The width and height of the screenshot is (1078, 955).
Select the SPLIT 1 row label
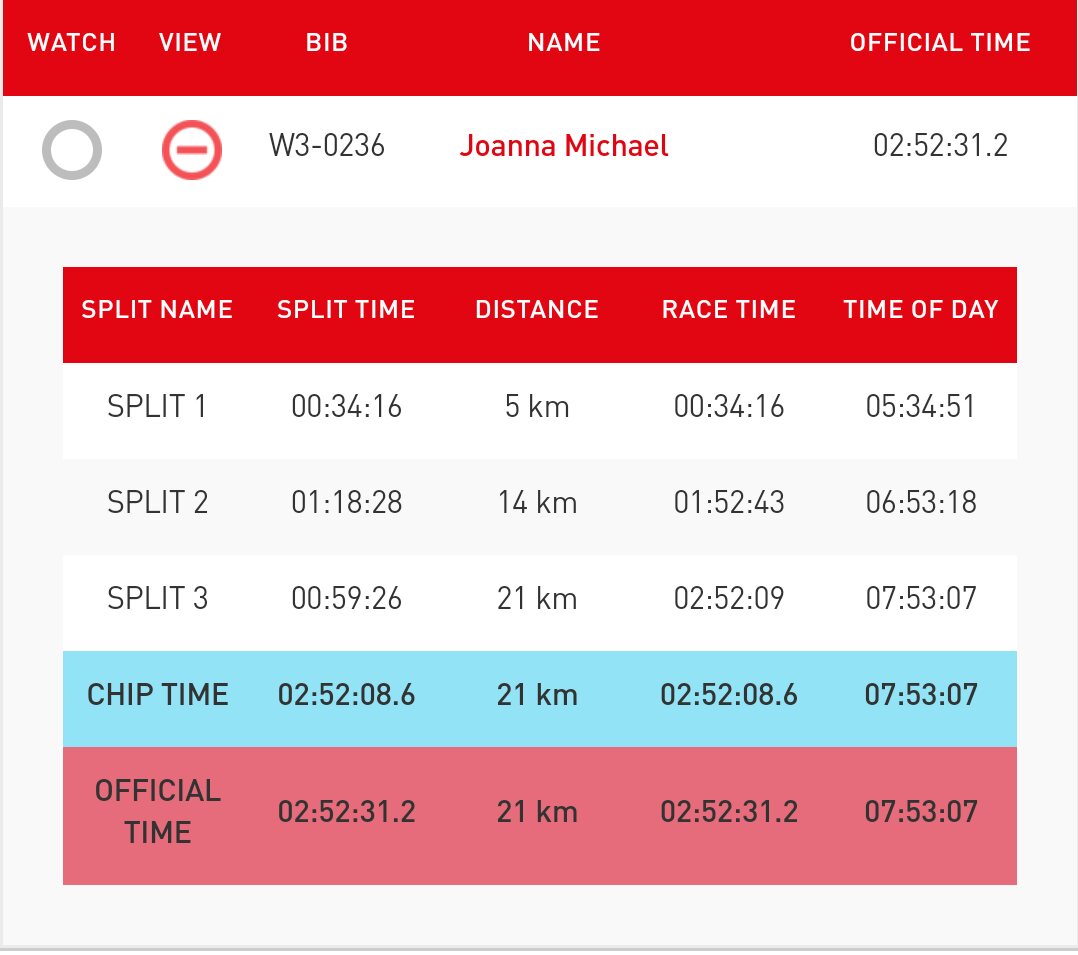157,406
